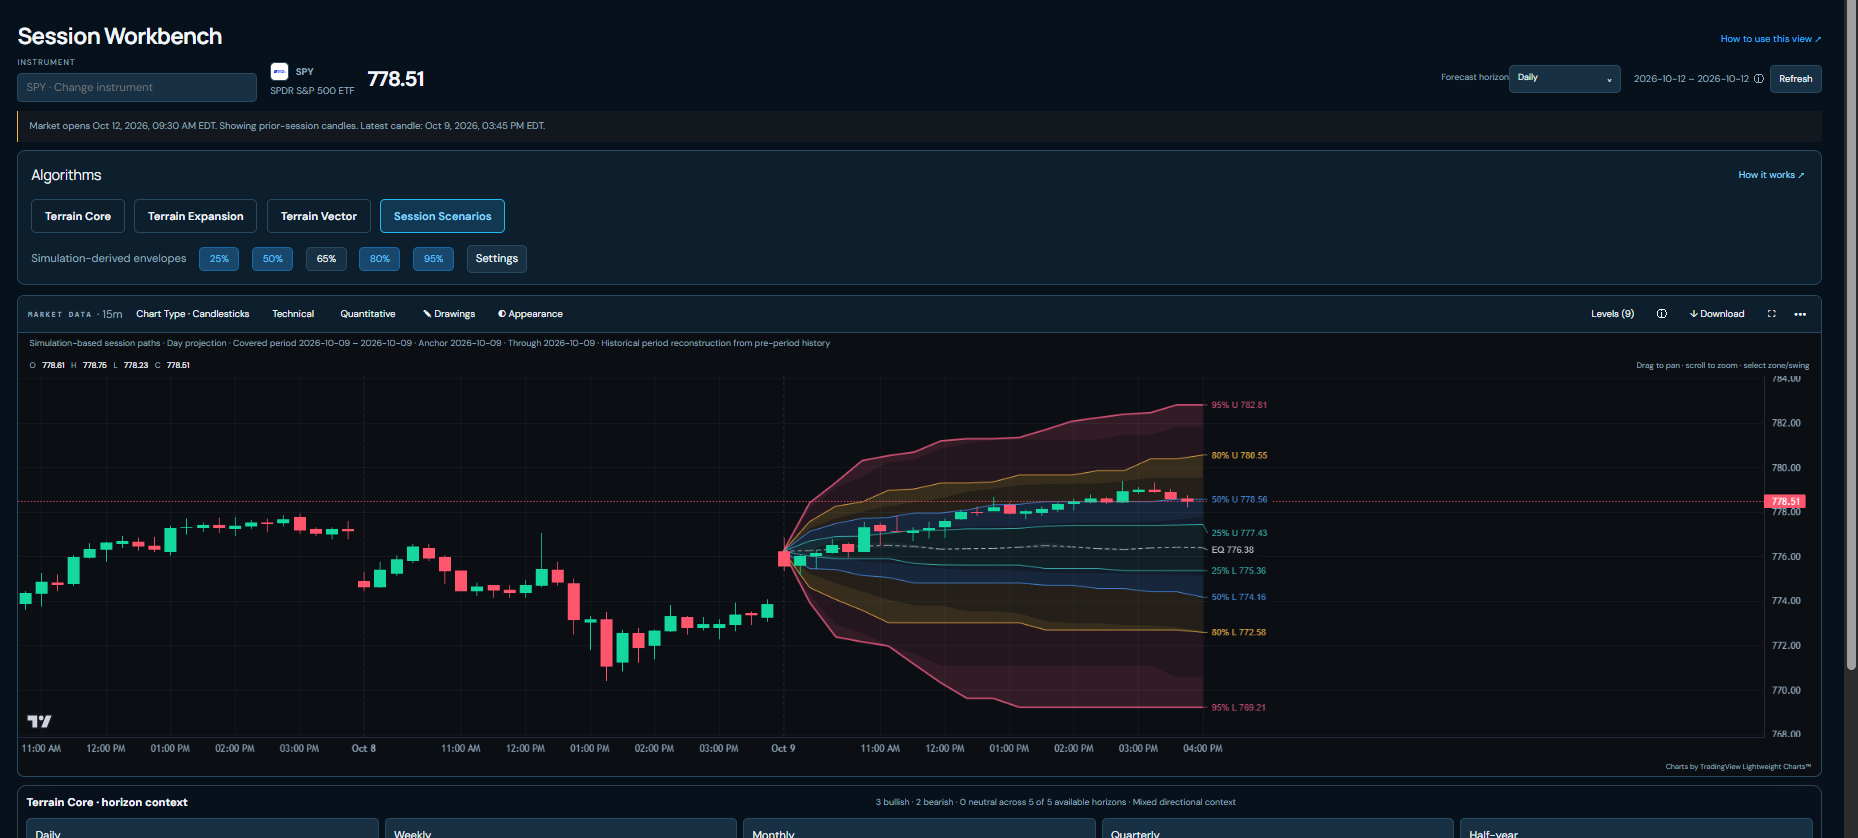This screenshot has height=838, width=1858.
Task: Toggle the 25% envelope
Action: pyautogui.click(x=219, y=259)
